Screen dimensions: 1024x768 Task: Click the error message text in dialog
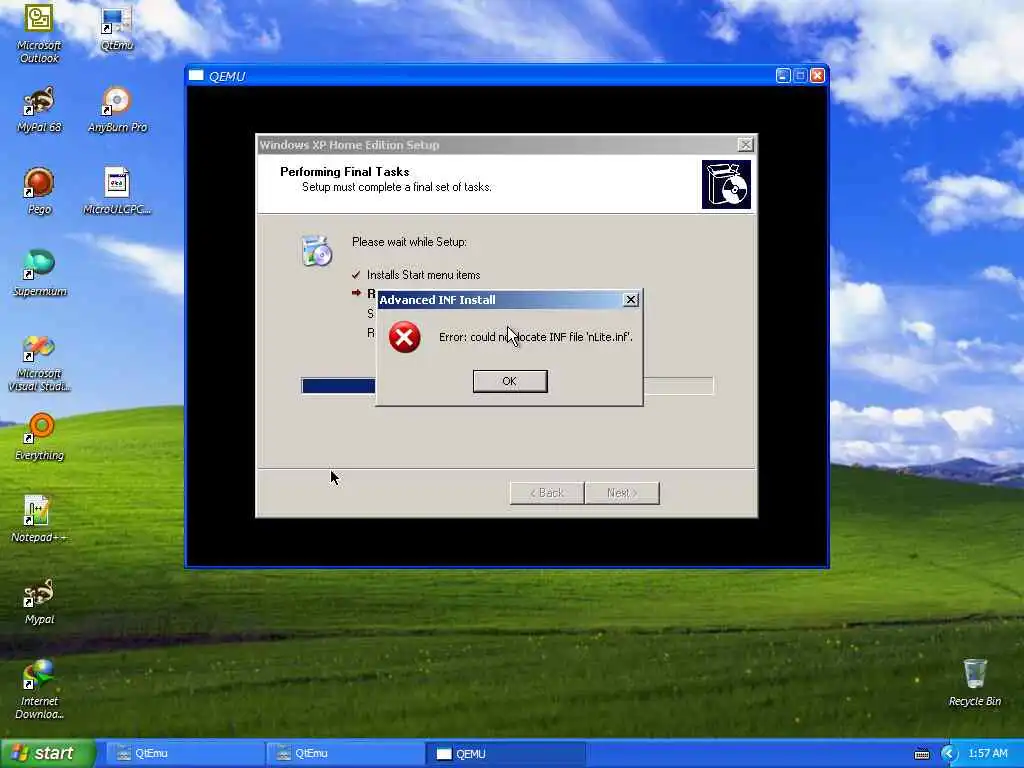click(536, 337)
